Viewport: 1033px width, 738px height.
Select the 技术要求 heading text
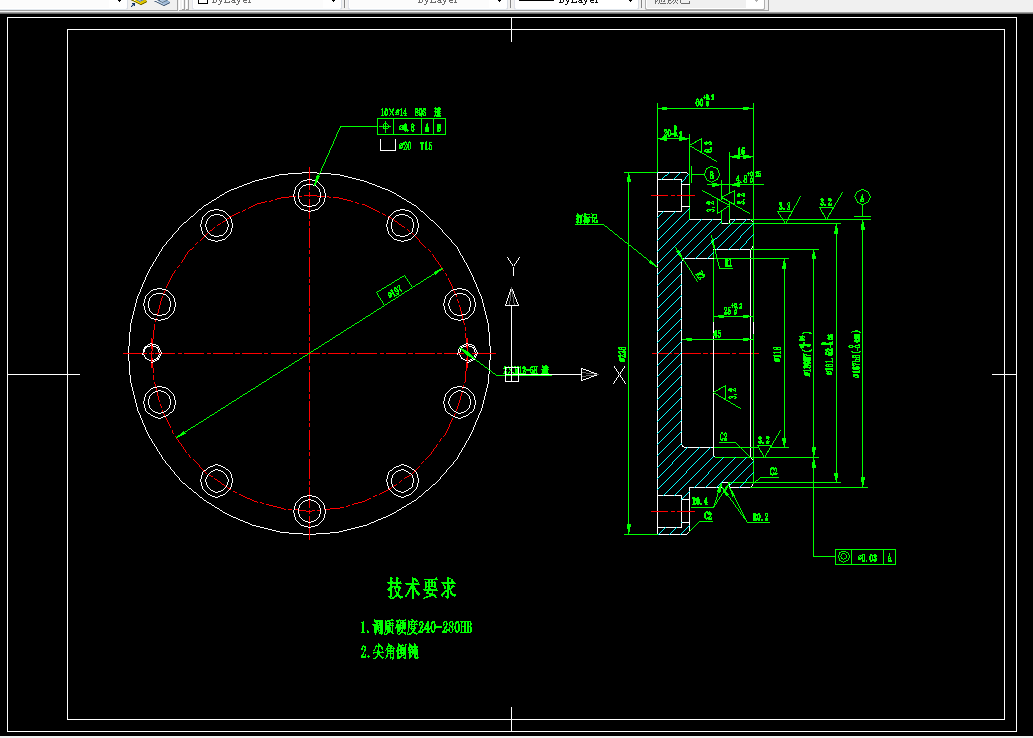[x=422, y=589]
